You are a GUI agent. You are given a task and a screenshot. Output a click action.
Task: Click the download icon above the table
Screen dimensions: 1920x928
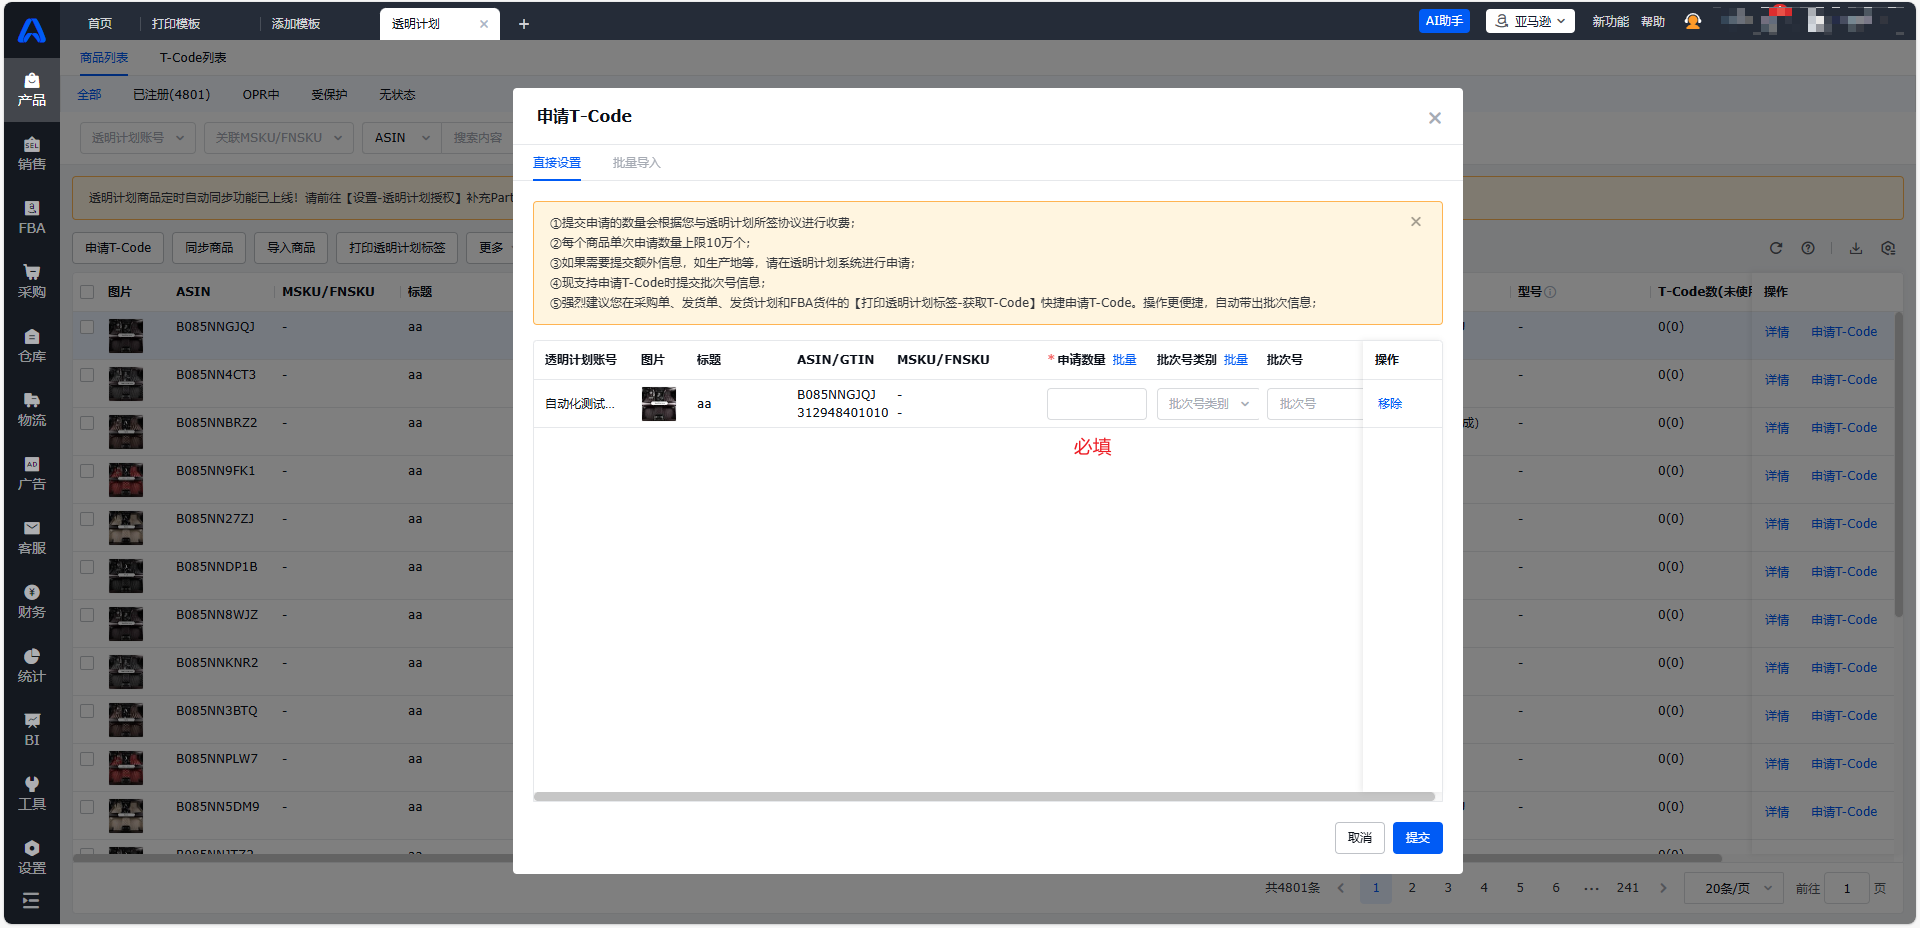click(1856, 248)
